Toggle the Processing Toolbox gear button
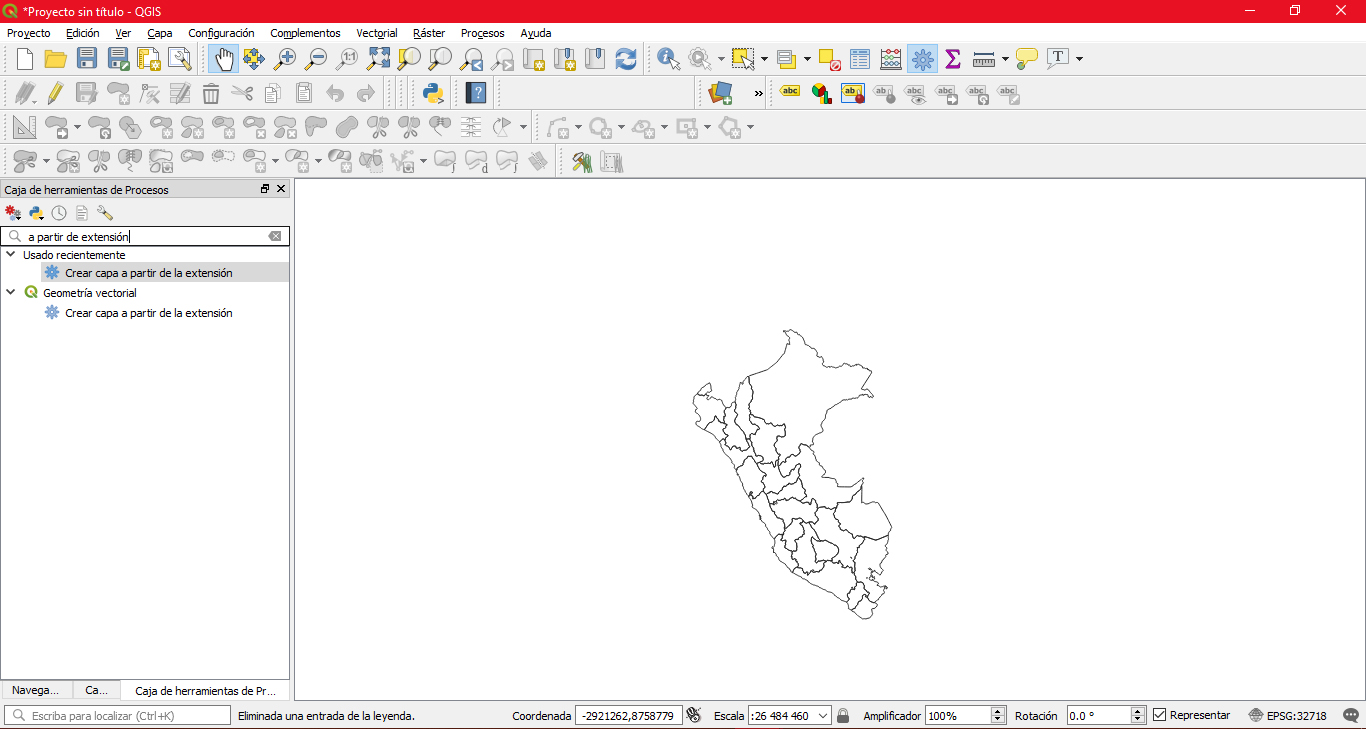1366x729 pixels. [922, 59]
